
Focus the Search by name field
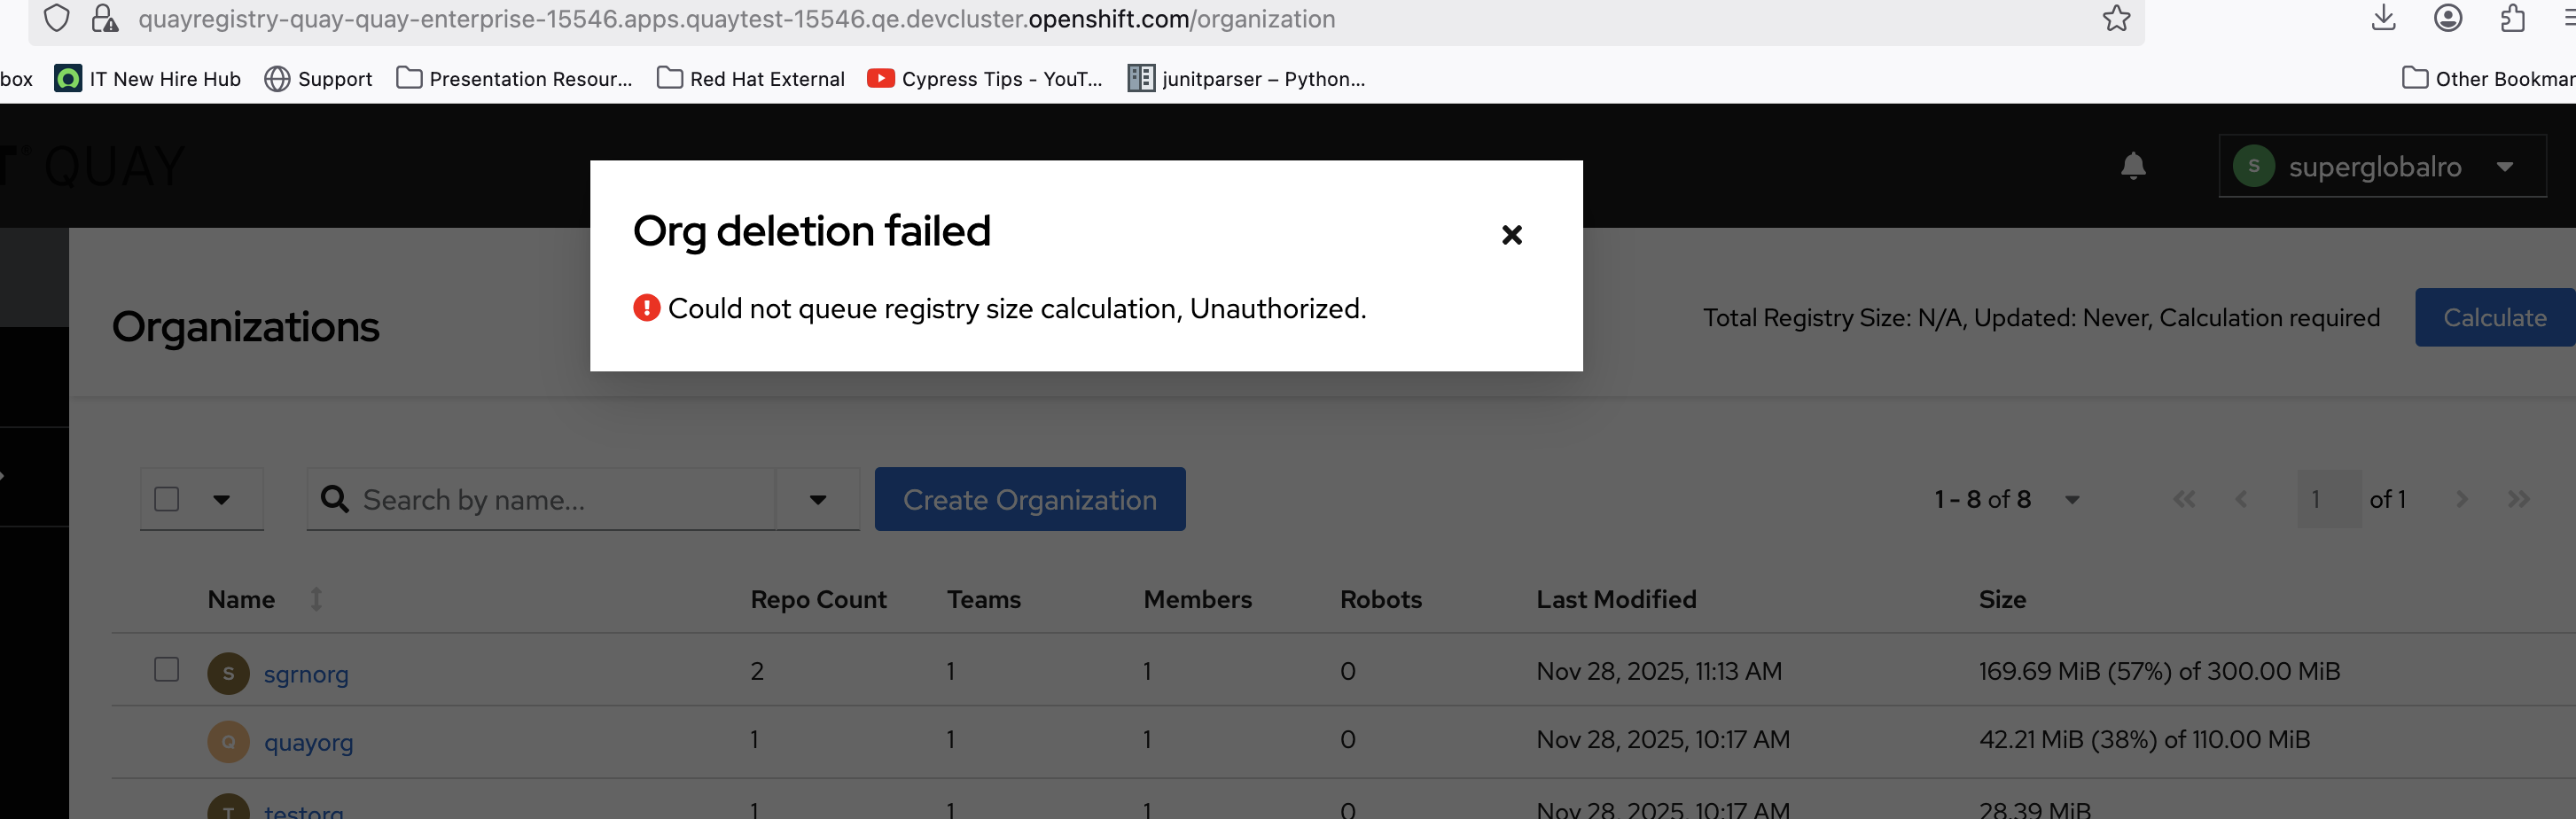560,499
